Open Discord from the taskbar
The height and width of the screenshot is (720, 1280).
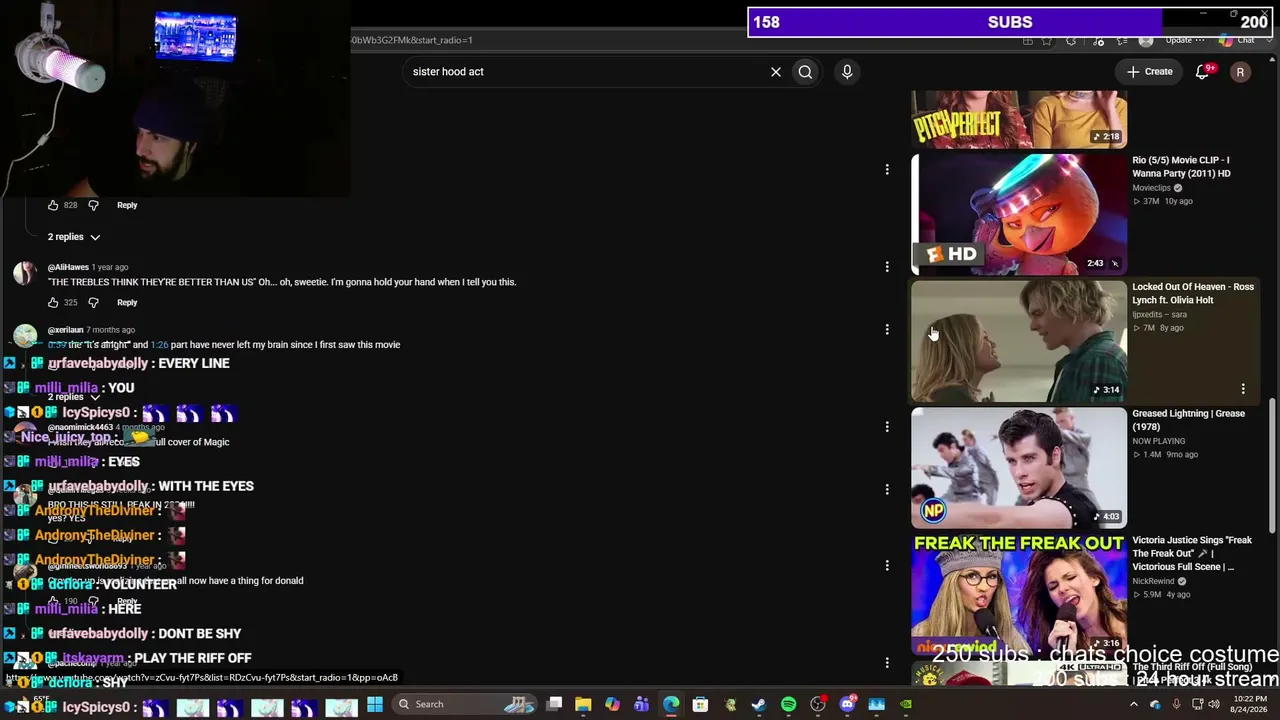(x=848, y=704)
